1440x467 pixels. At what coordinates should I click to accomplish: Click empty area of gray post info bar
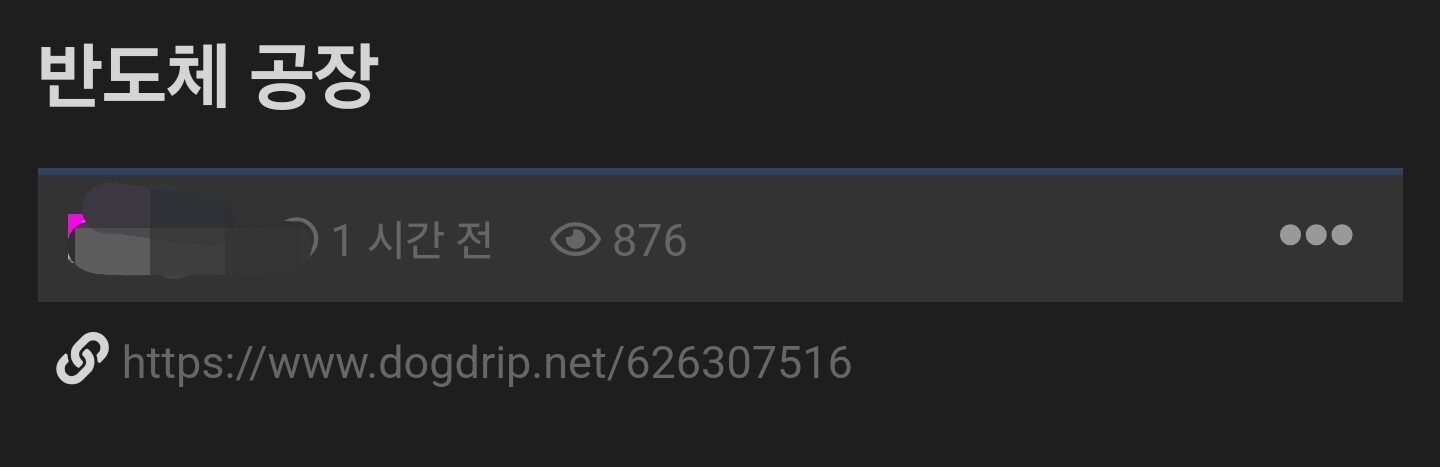(x=980, y=240)
